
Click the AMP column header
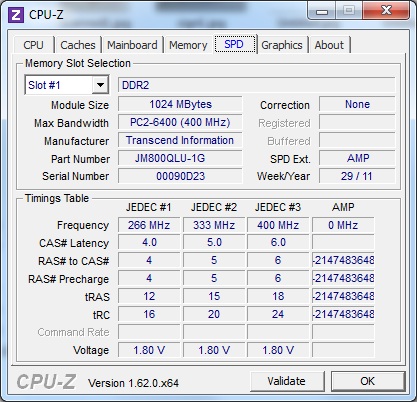[343, 207]
